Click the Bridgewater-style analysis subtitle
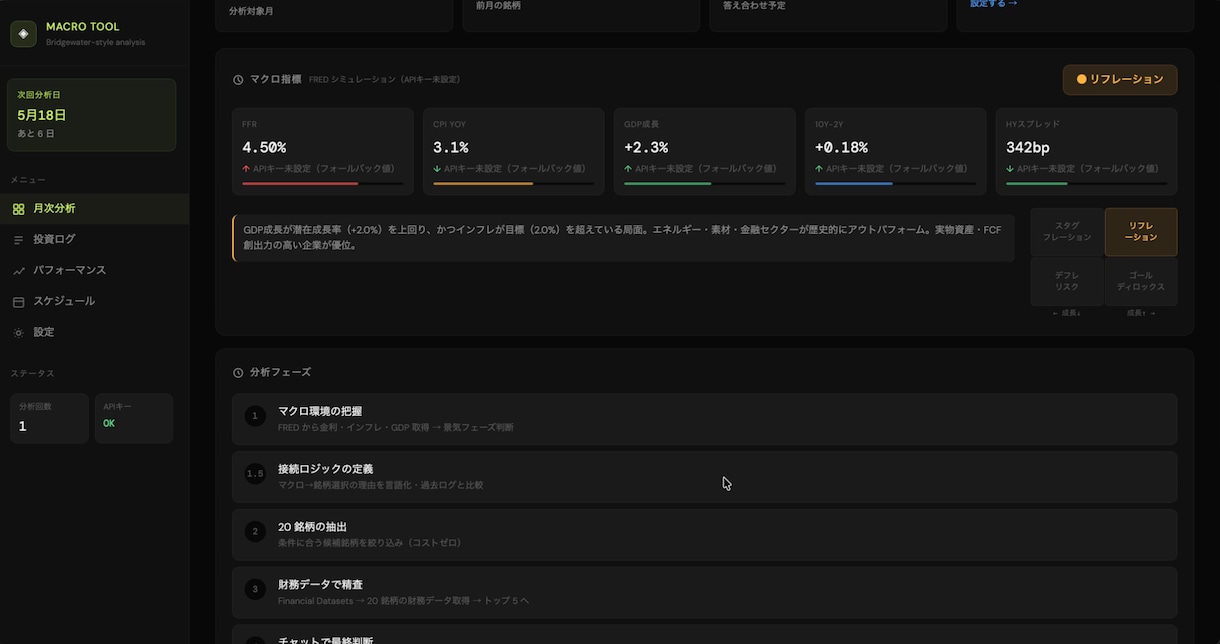 [x=95, y=42]
